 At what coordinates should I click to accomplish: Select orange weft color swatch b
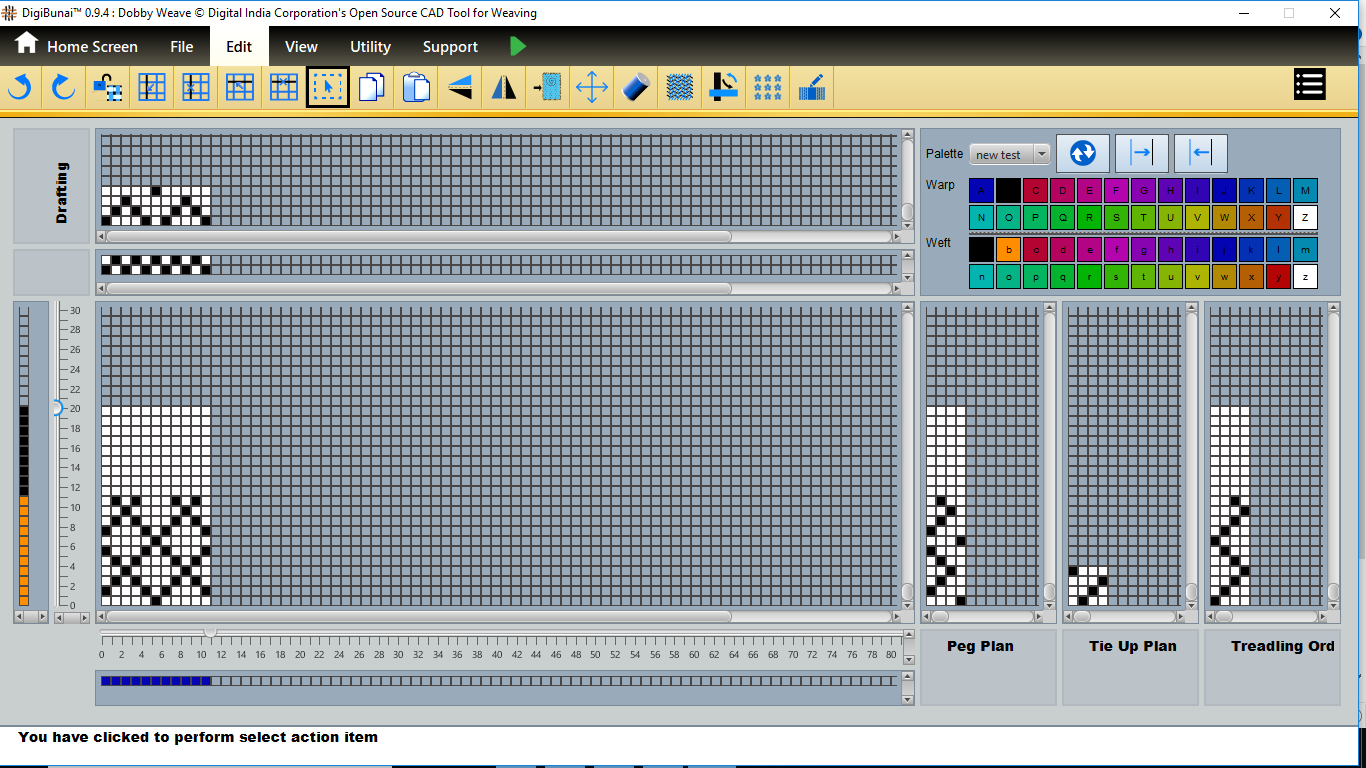click(1008, 250)
